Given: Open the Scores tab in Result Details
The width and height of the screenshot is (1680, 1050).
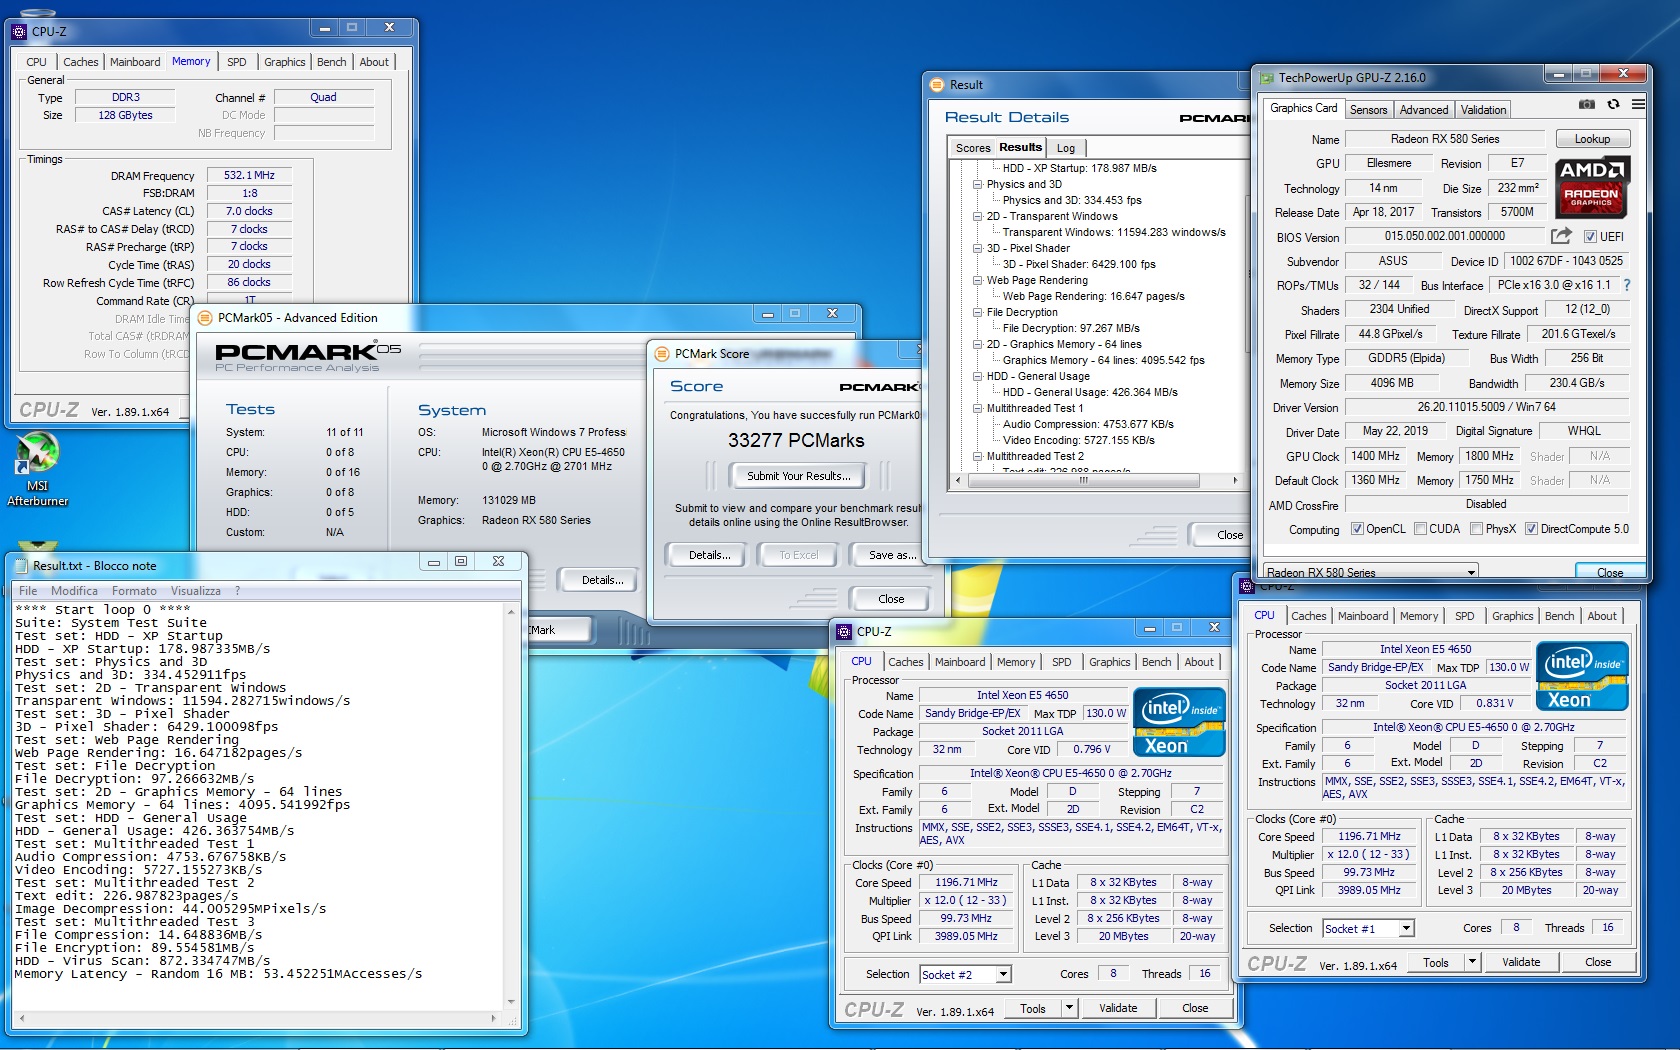Looking at the screenshot, I should [972, 148].
